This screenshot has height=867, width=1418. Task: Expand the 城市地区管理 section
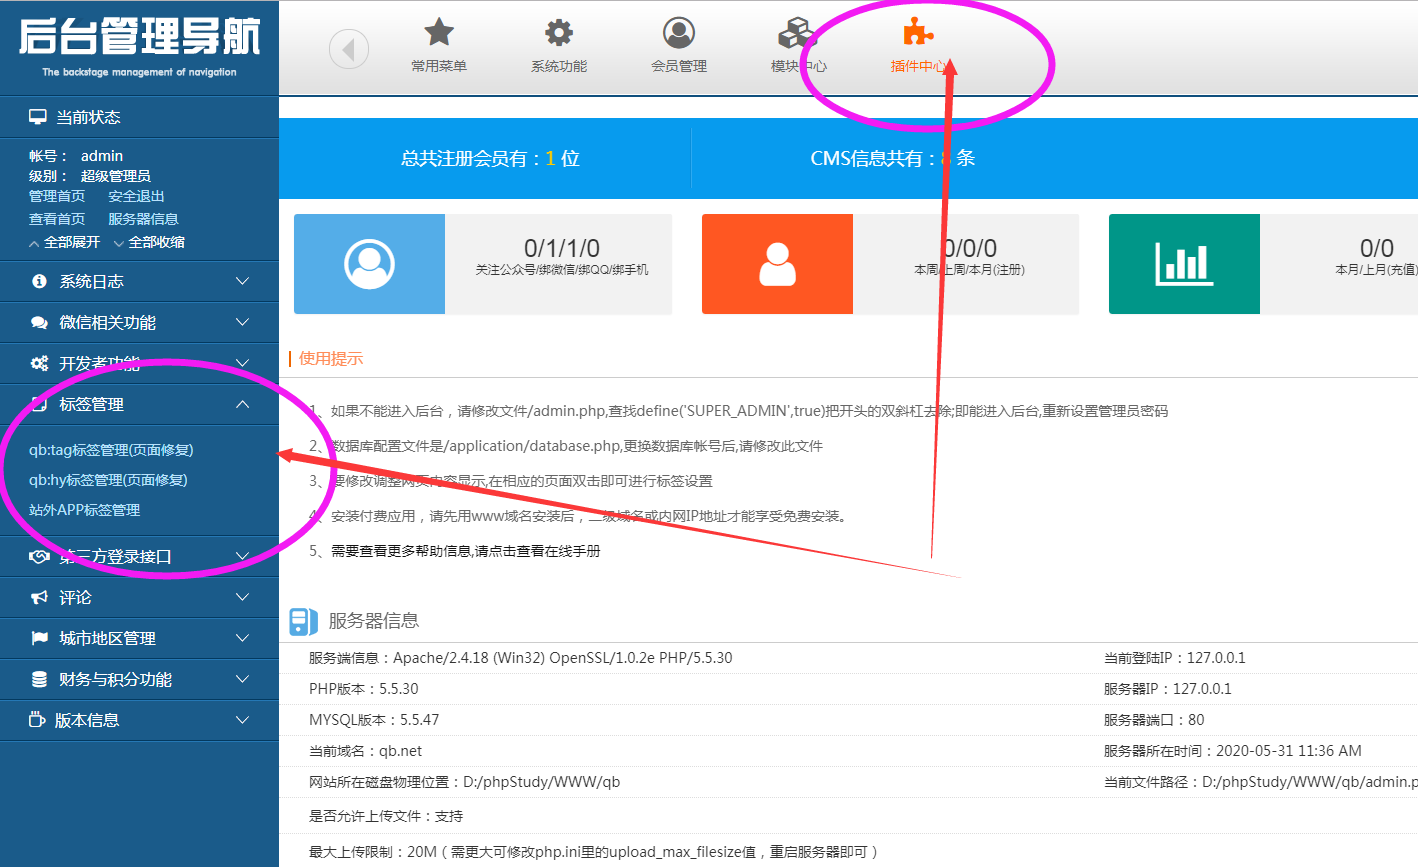pos(139,639)
